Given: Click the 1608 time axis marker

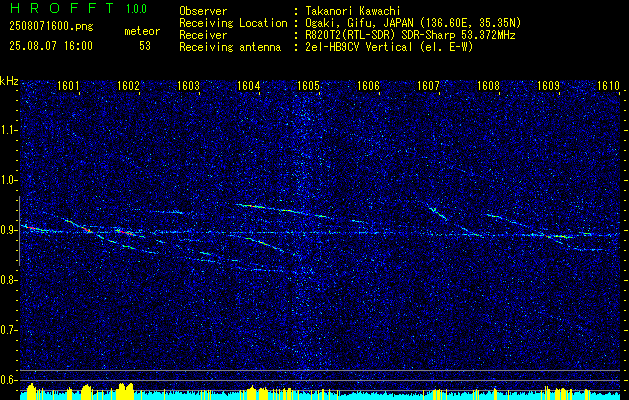Looking at the screenshot, I should pyautogui.click(x=489, y=86).
